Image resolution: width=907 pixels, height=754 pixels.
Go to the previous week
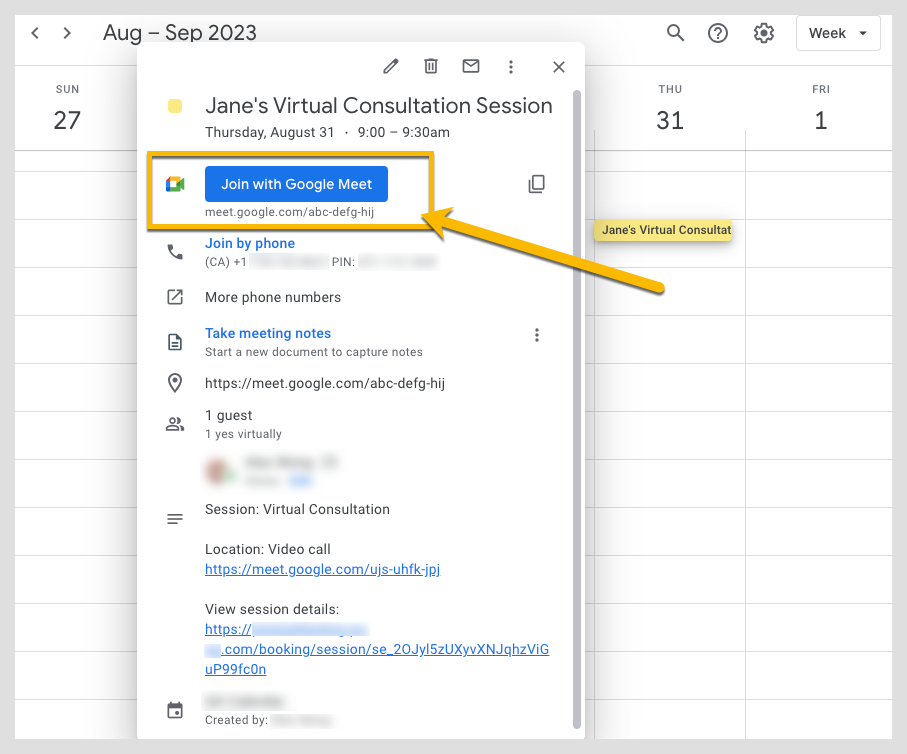(35, 33)
